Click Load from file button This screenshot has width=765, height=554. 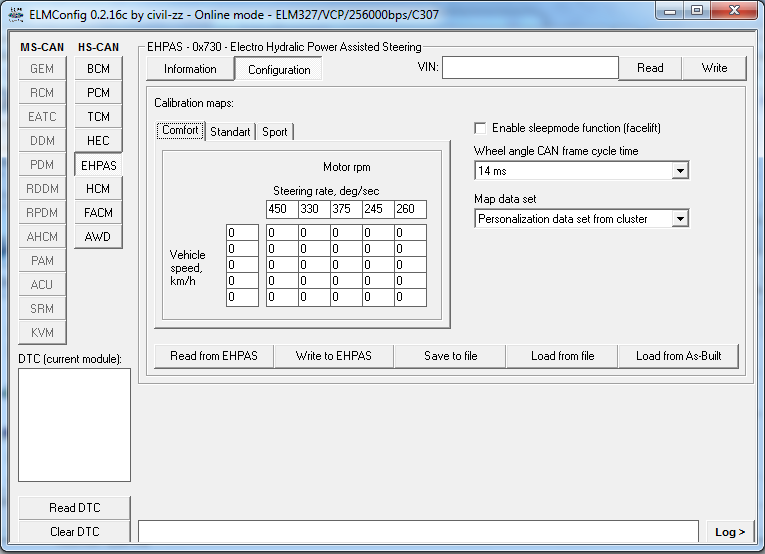click(562, 356)
